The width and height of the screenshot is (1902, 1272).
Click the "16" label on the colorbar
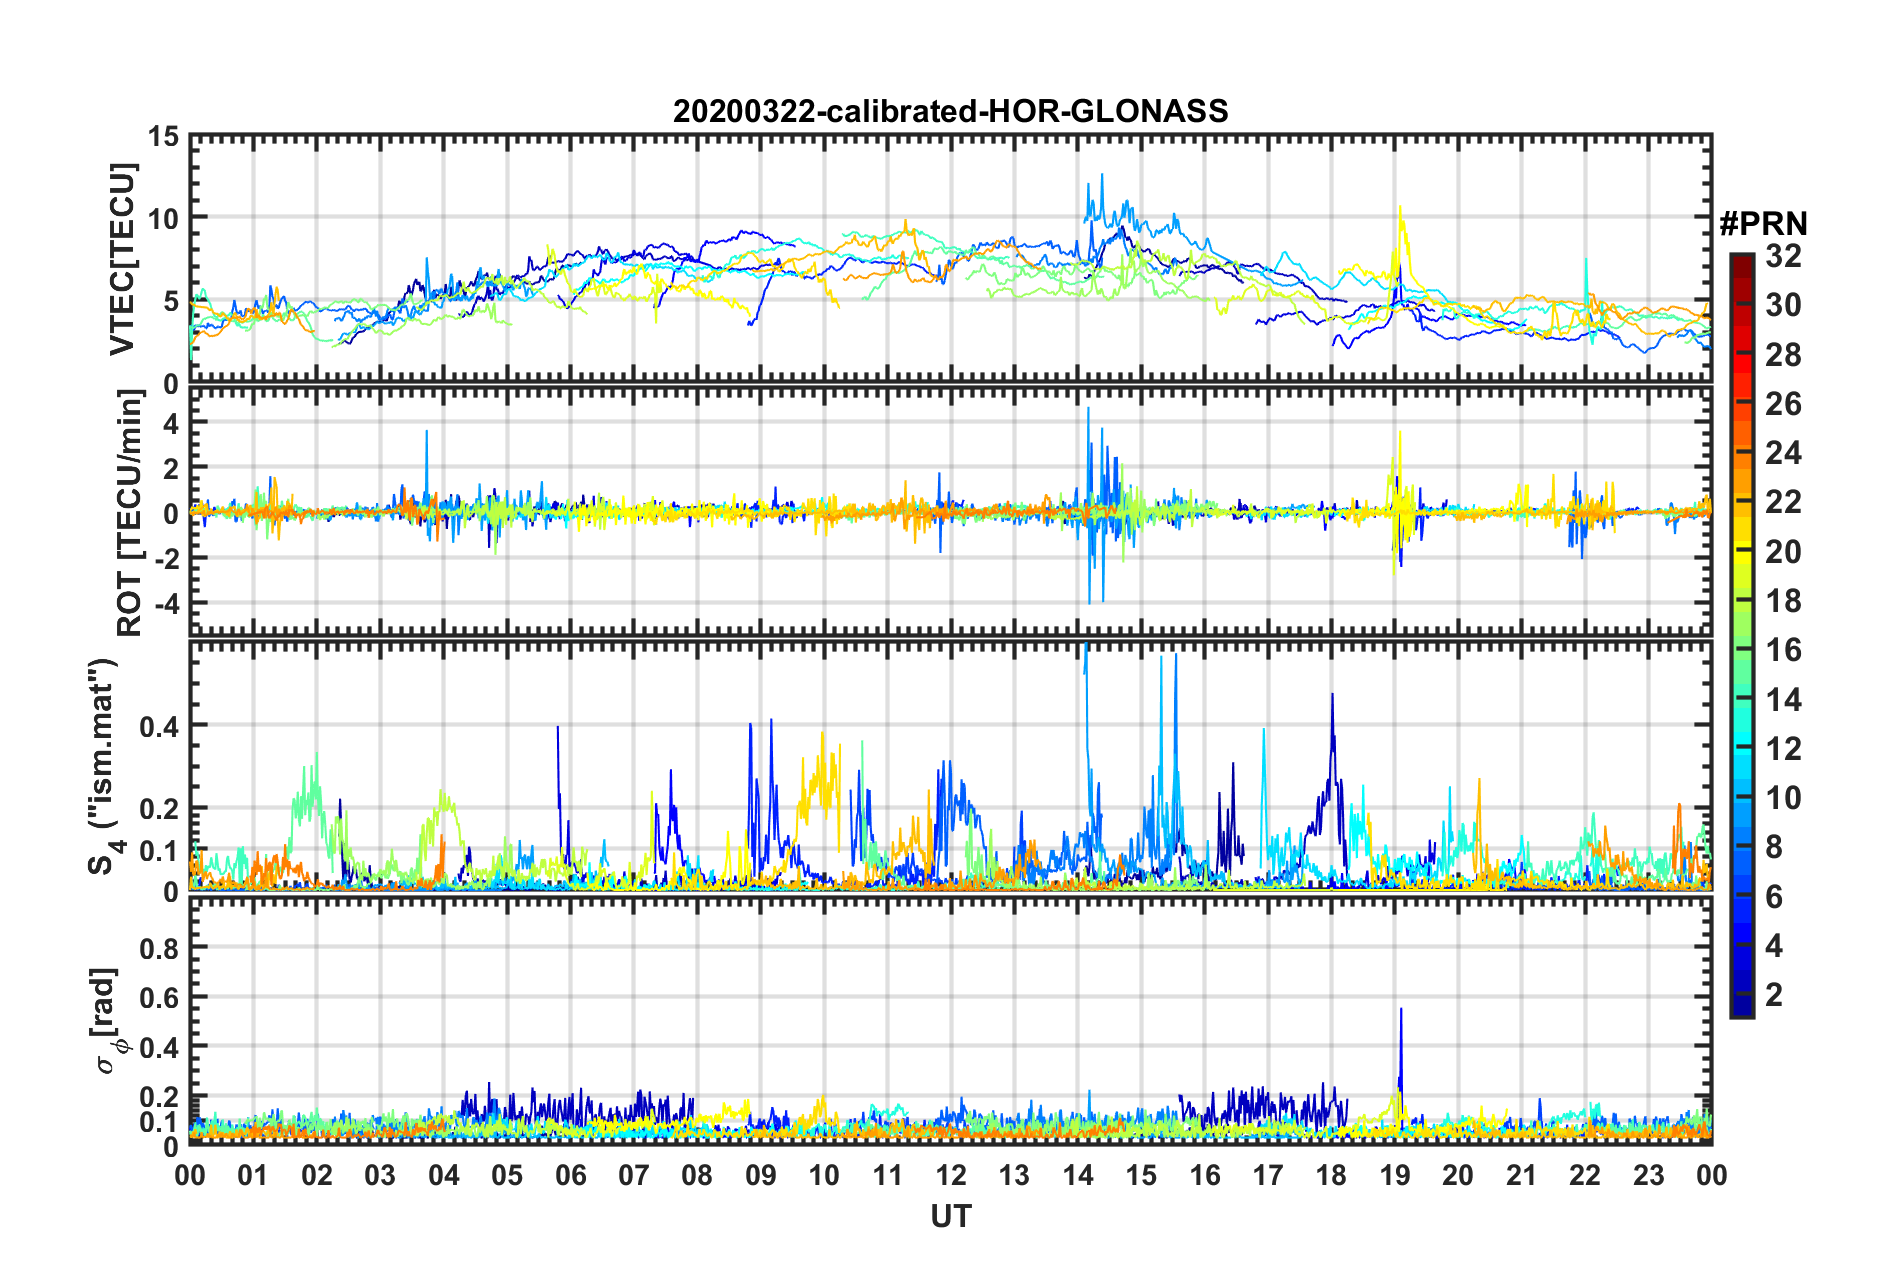click(x=1783, y=651)
